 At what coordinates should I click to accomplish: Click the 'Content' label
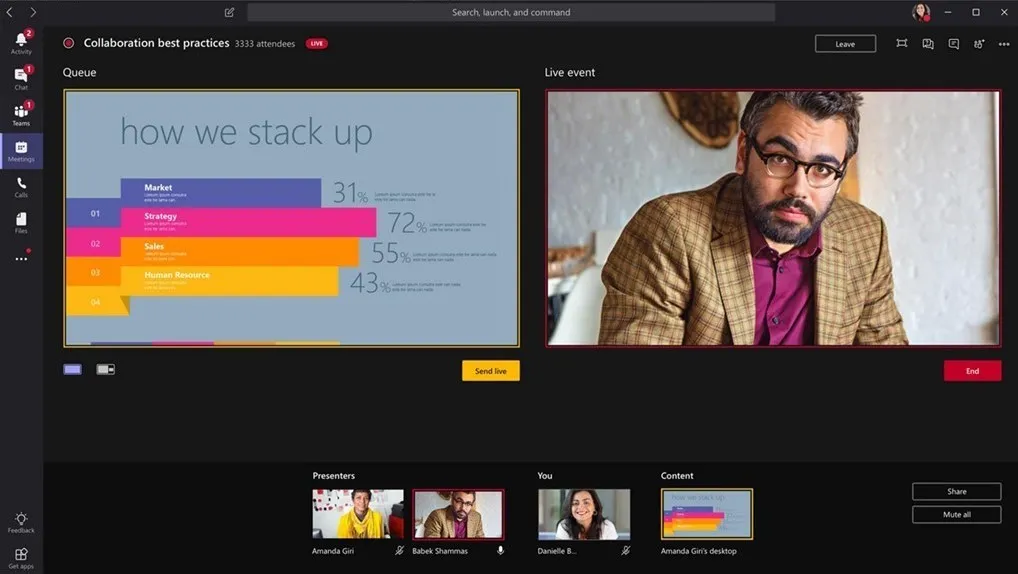point(677,475)
